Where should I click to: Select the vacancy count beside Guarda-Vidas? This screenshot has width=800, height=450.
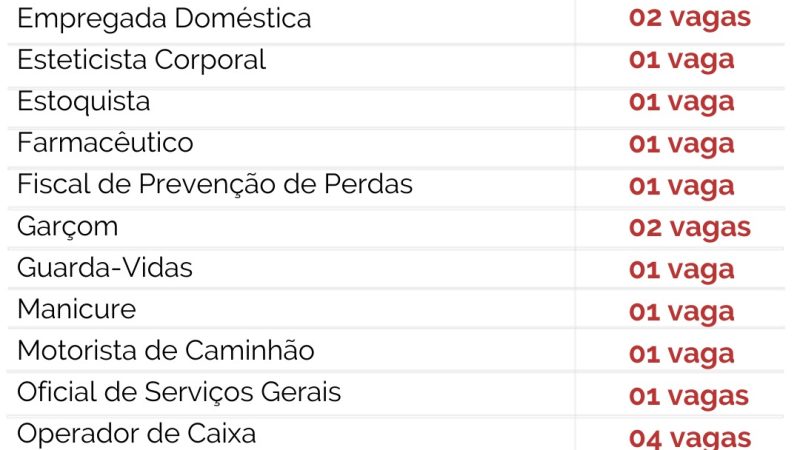pyautogui.click(x=681, y=269)
